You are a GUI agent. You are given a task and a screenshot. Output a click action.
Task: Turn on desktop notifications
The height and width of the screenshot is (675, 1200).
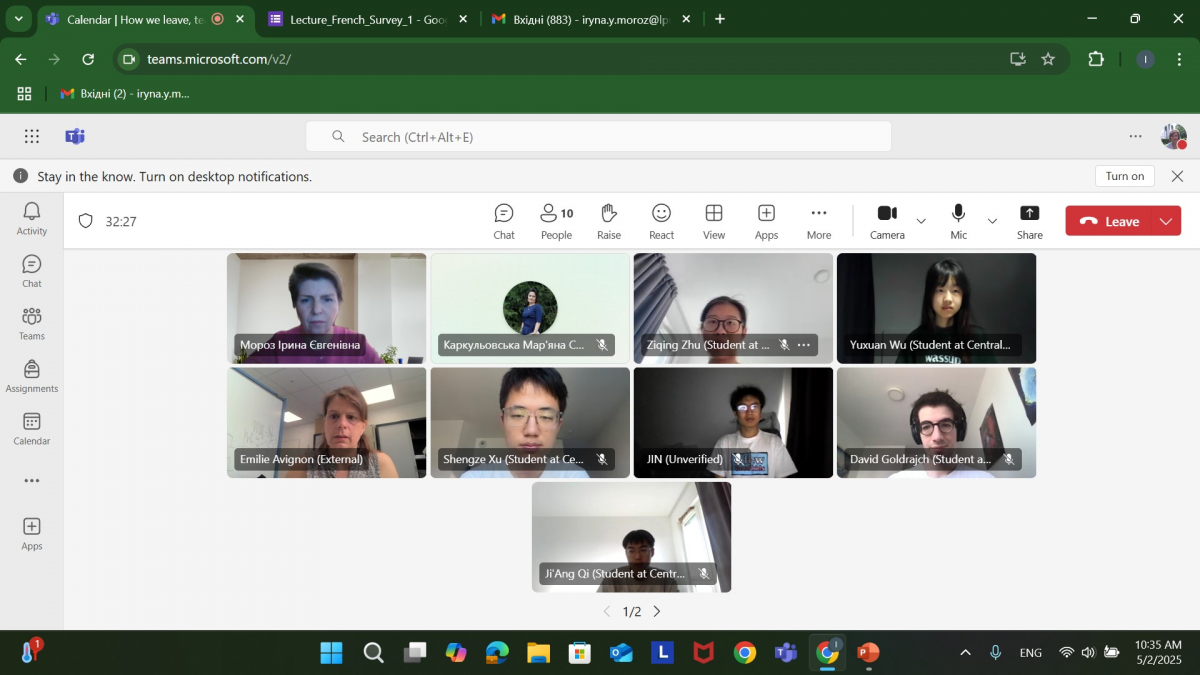point(1125,176)
